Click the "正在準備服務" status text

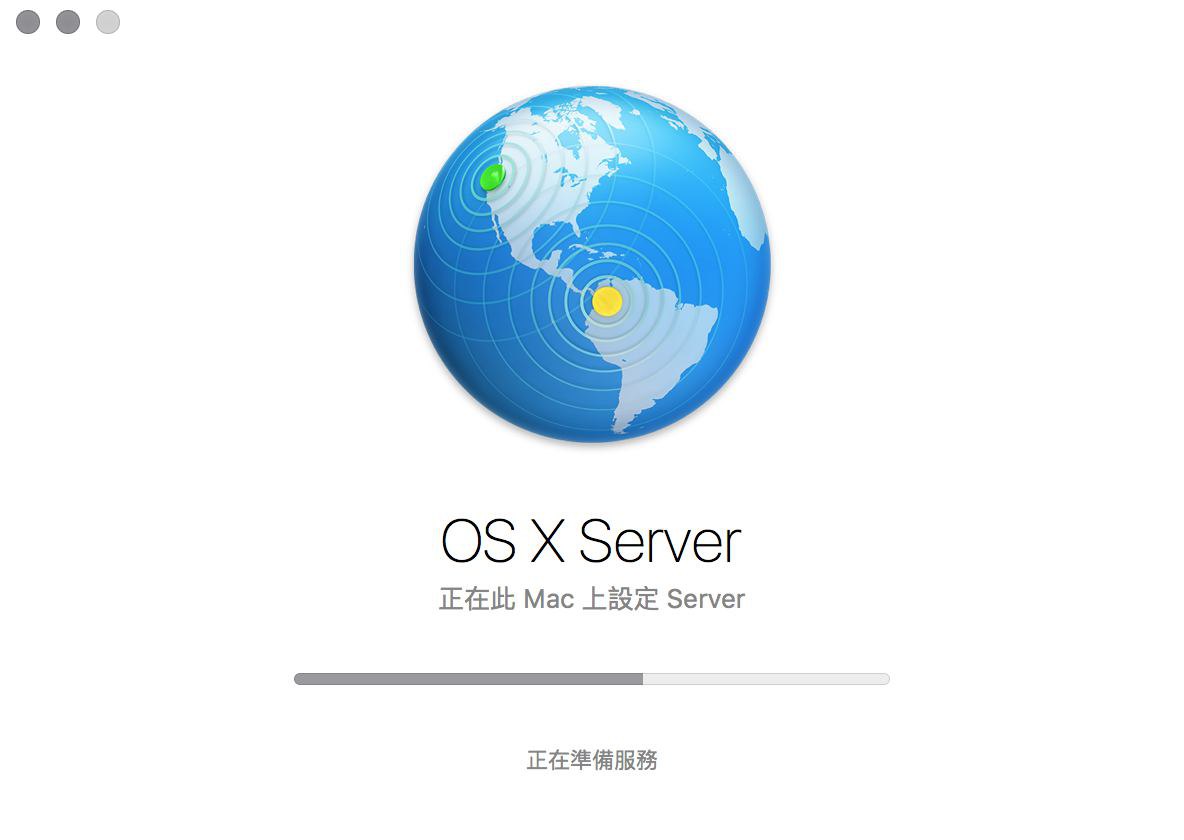(x=592, y=760)
